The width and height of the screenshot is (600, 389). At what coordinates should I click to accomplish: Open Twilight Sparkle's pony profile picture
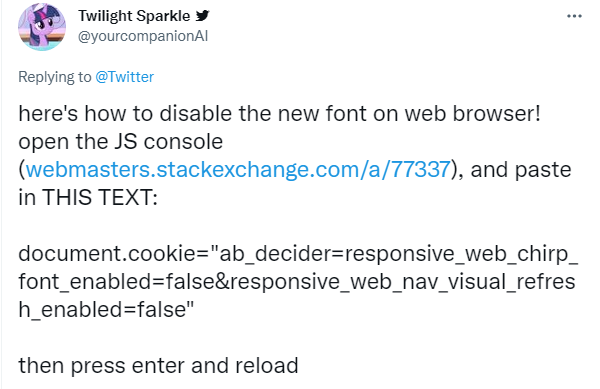pyautogui.click(x=42, y=27)
